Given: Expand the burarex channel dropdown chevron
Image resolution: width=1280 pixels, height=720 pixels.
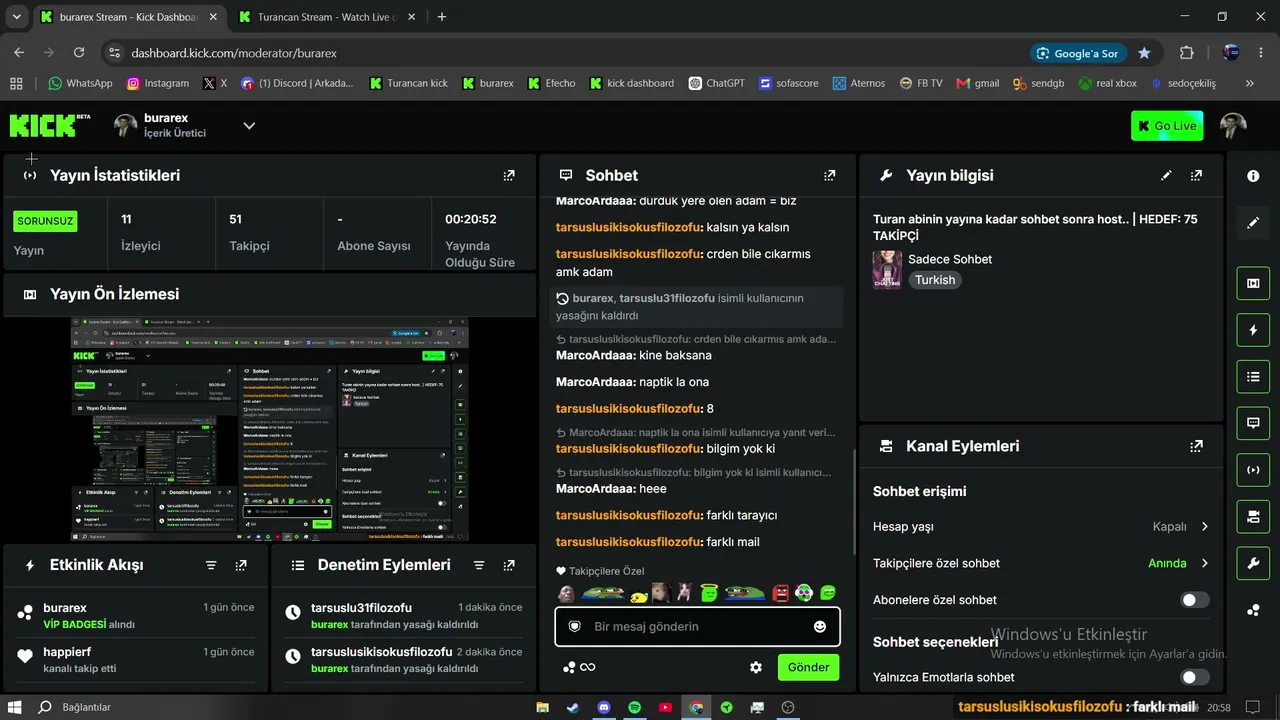Looking at the screenshot, I should click(x=249, y=126).
